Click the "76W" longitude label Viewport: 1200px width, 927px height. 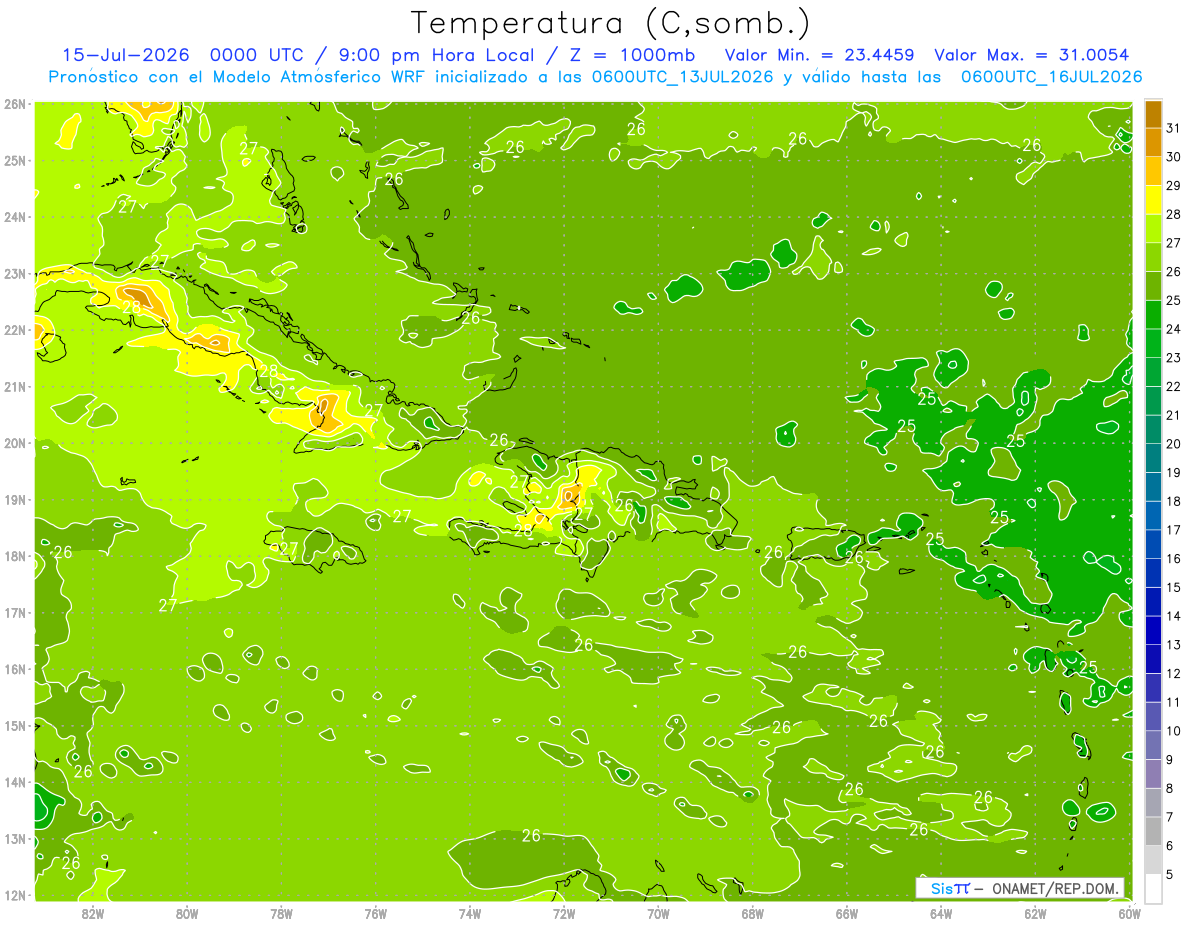pyautogui.click(x=375, y=914)
